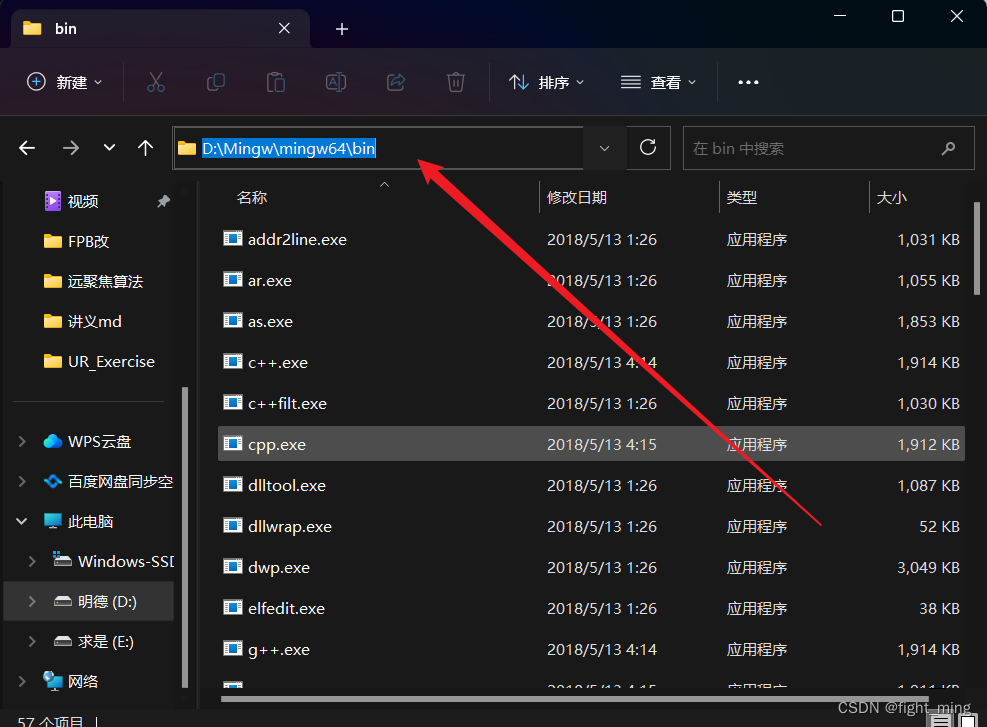Click the WPS云盘 cloud icon
The height and width of the screenshot is (727, 987).
pyautogui.click(x=52, y=441)
